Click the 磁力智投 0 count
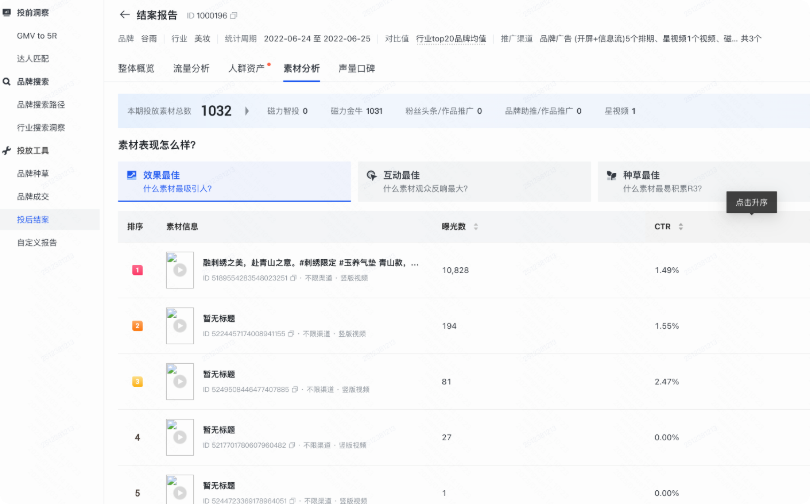This screenshot has width=810, height=504. tap(287, 111)
